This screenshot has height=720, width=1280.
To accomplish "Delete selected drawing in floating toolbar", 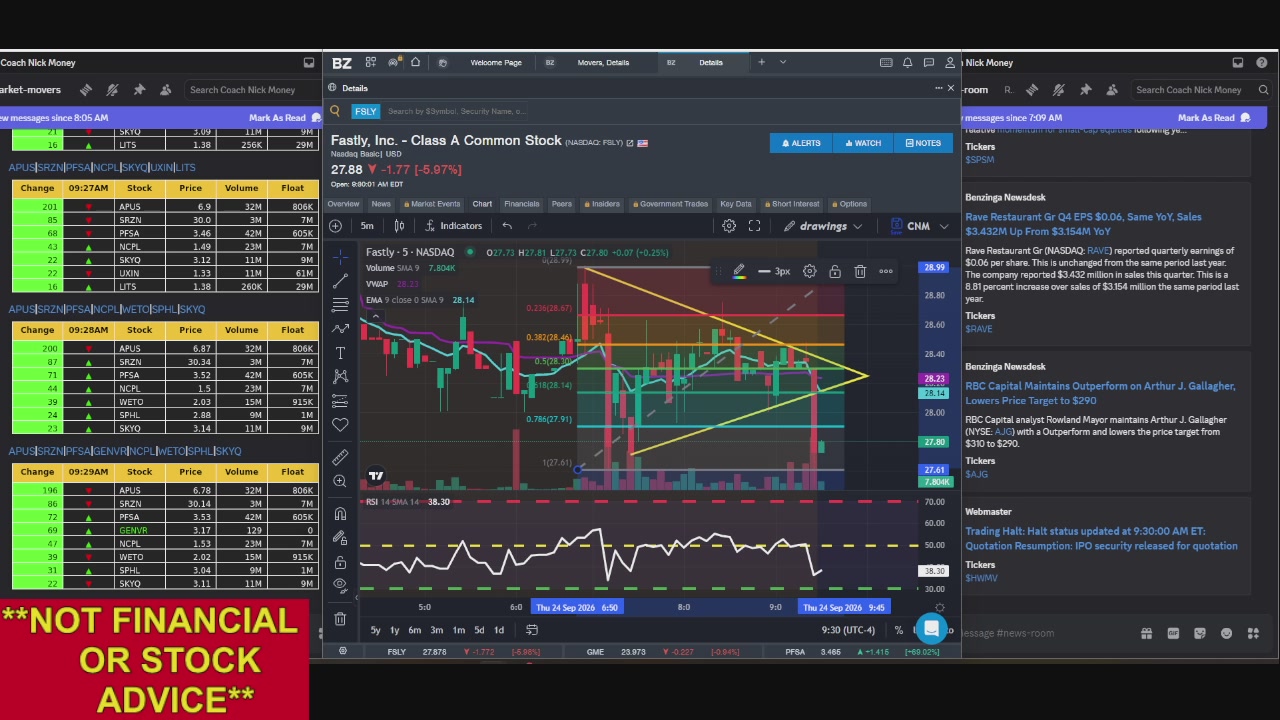I will tap(860, 271).
